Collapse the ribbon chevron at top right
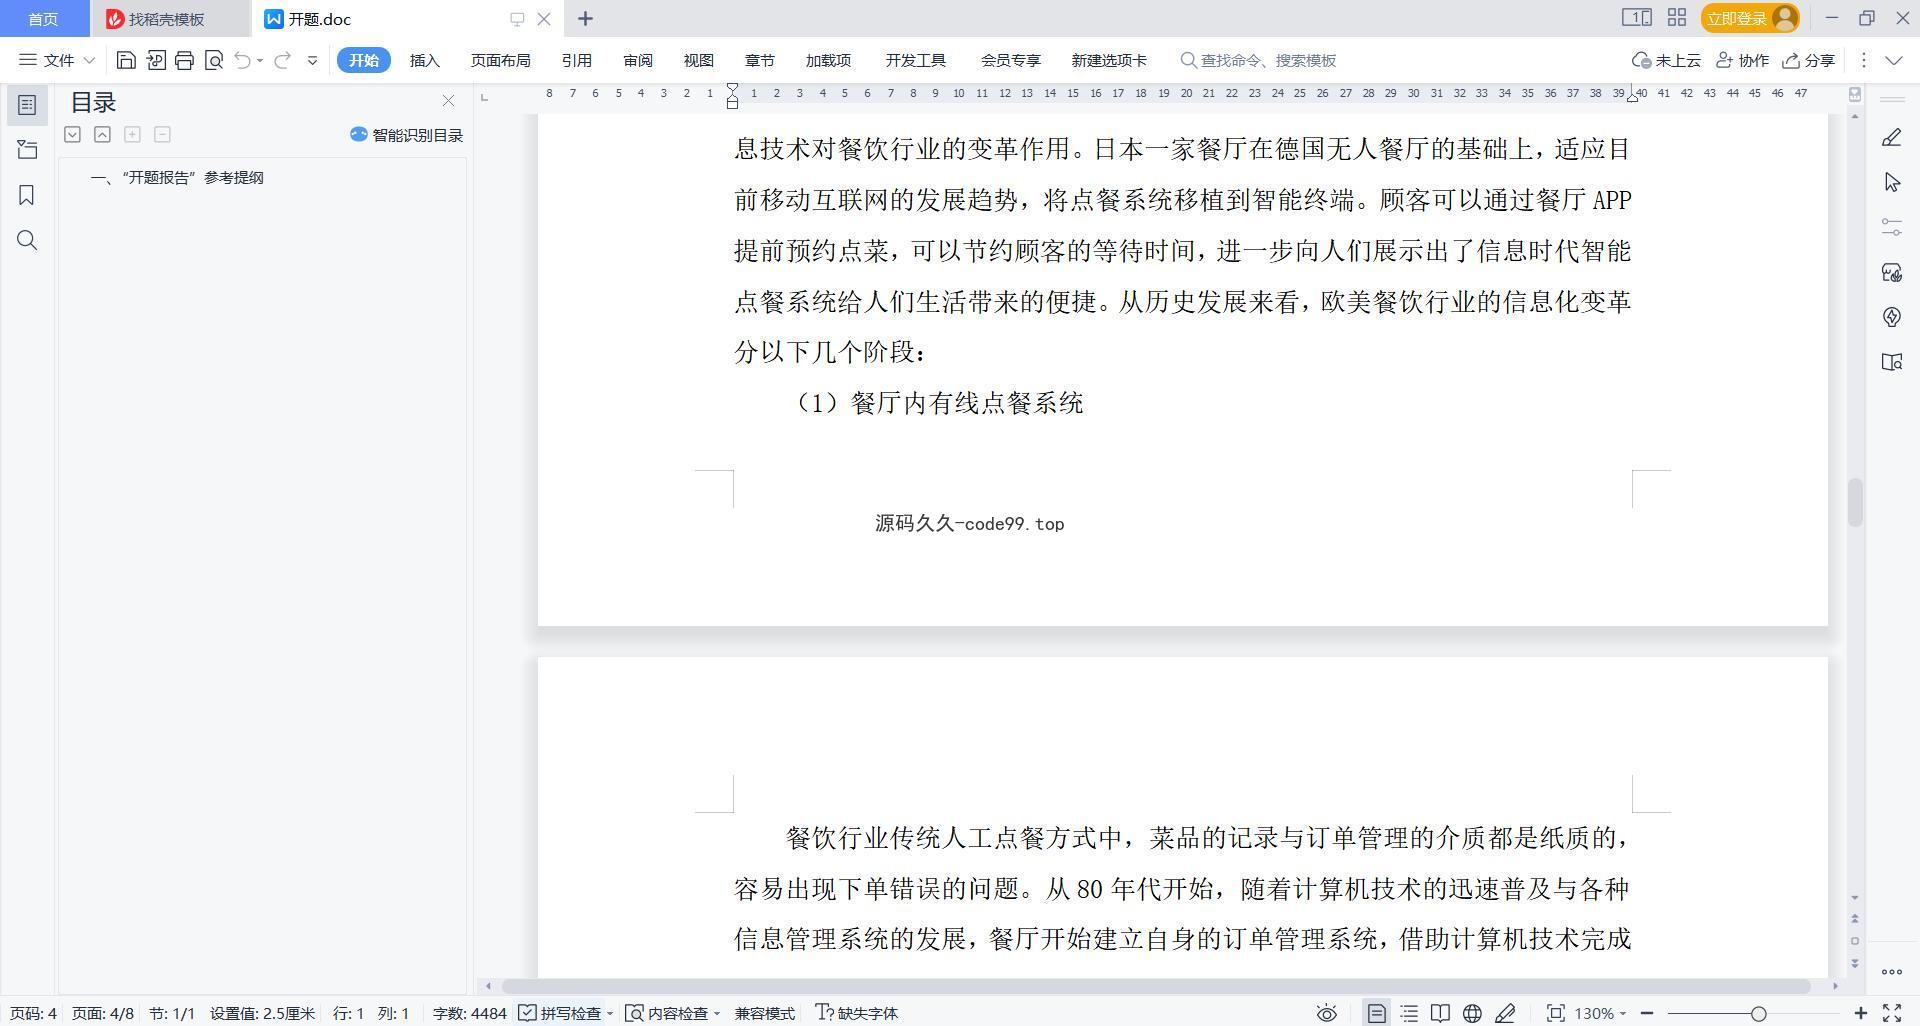Screen dimensions: 1920x1026 pyautogui.click(x=1893, y=60)
